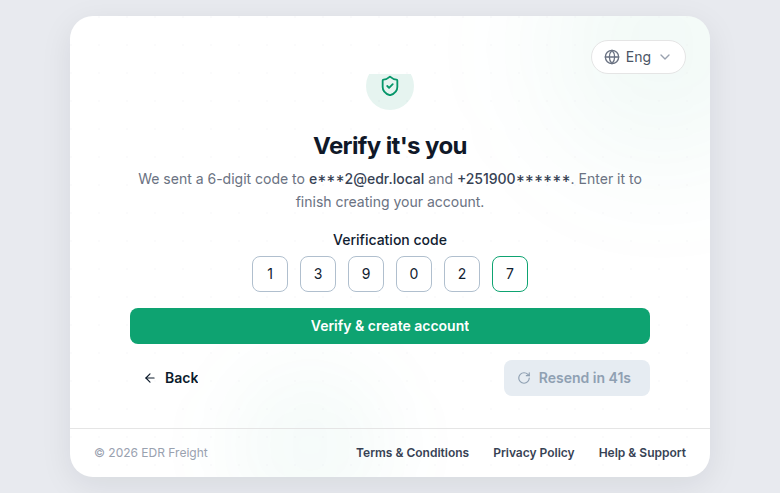The image size is (780, 493).
Task: Click the Resend in 41s button
Action: [577, 378]
